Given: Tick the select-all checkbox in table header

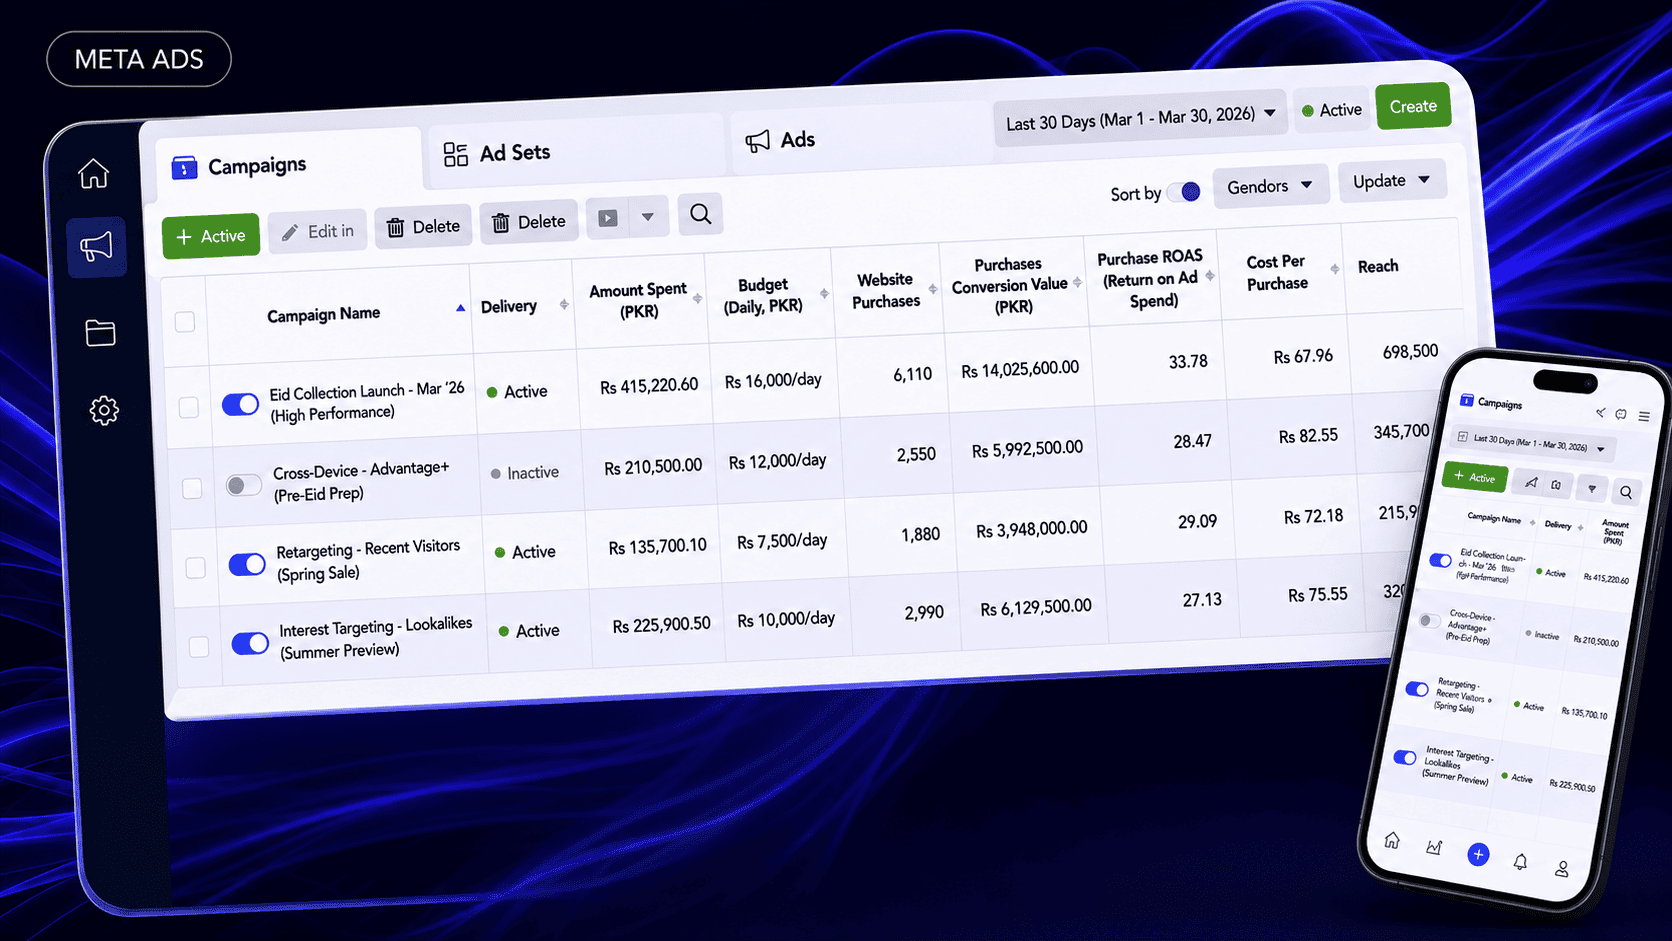Looking at the screenshot, I should click(185, 322).
